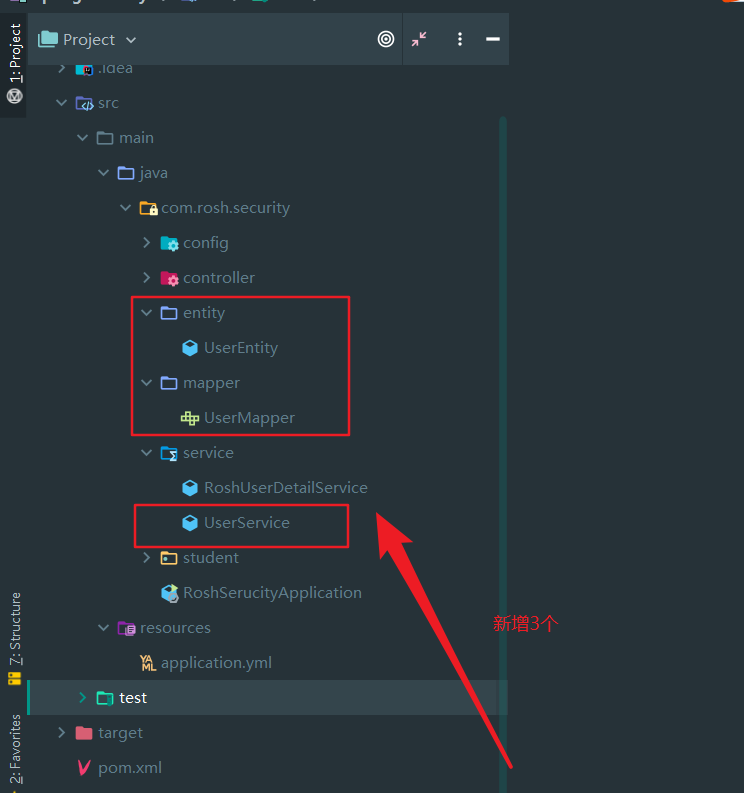
Task: Collapse the java folder
Action: (104, 172)
